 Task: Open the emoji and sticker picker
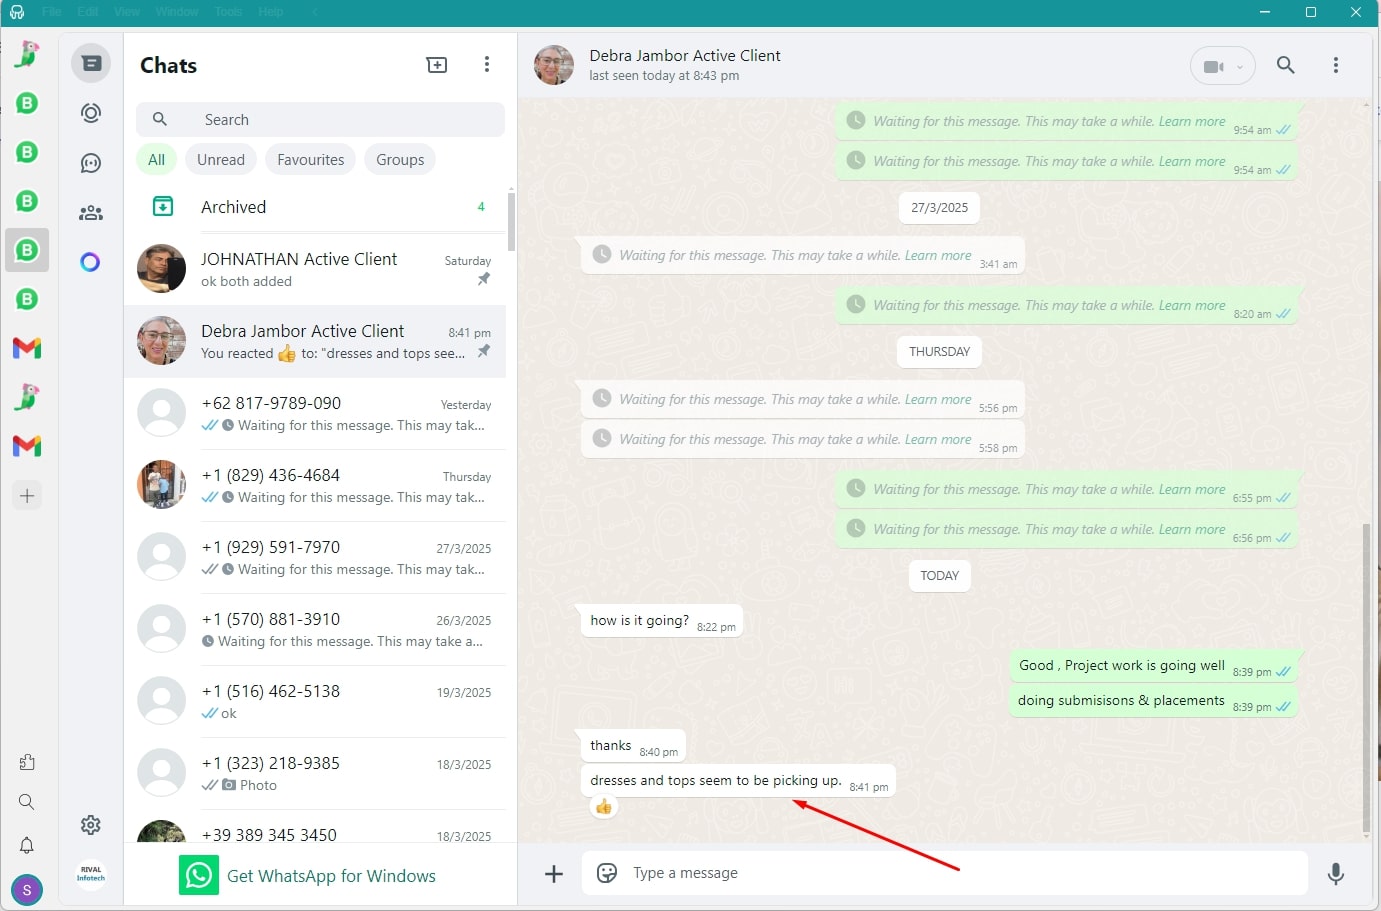point(607,874)
